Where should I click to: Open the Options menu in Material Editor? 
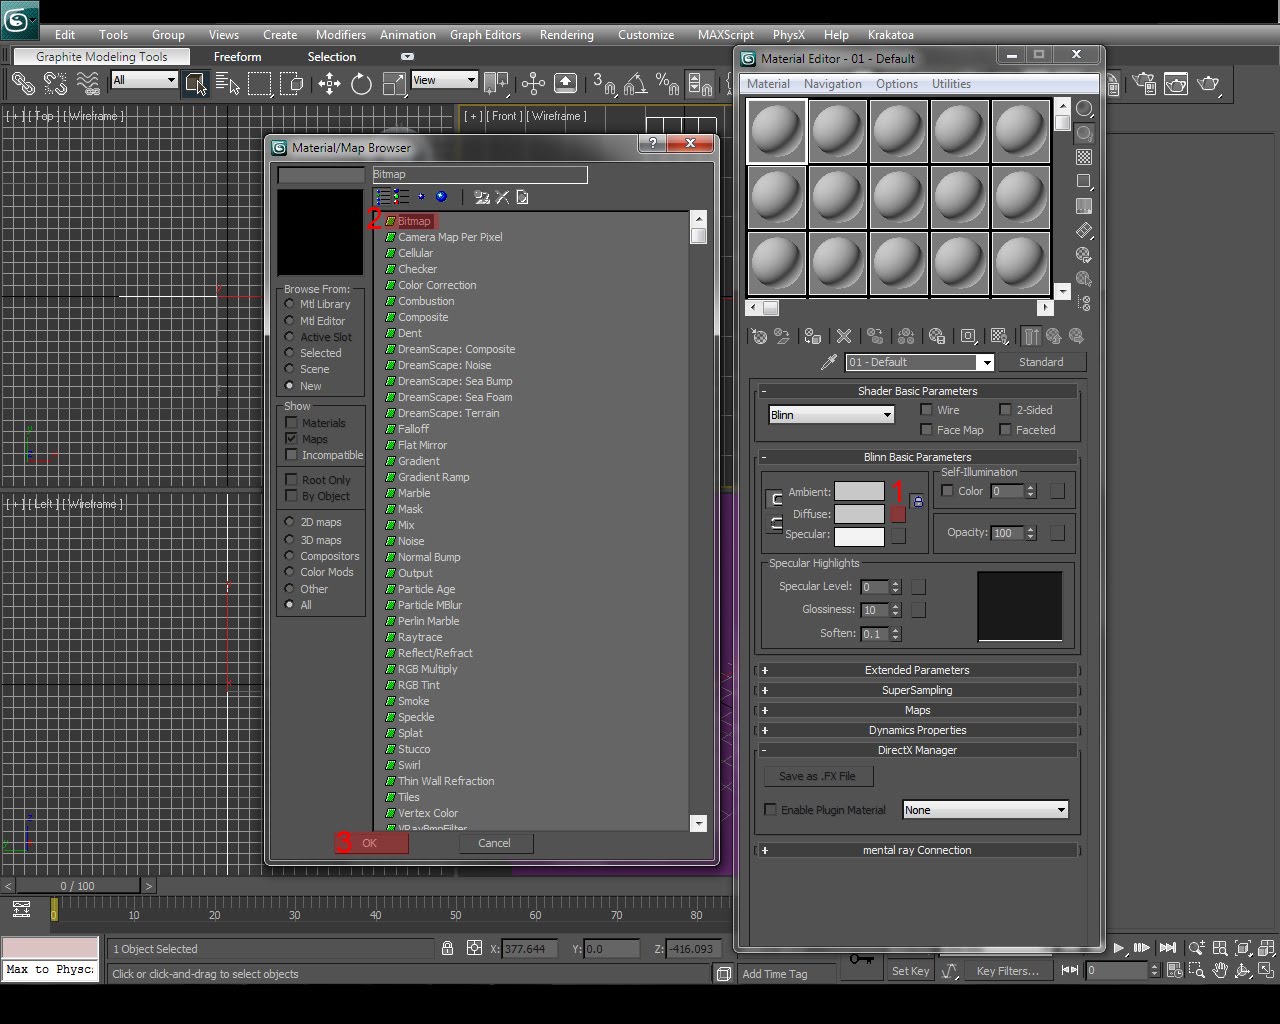(x=896, y=83)
